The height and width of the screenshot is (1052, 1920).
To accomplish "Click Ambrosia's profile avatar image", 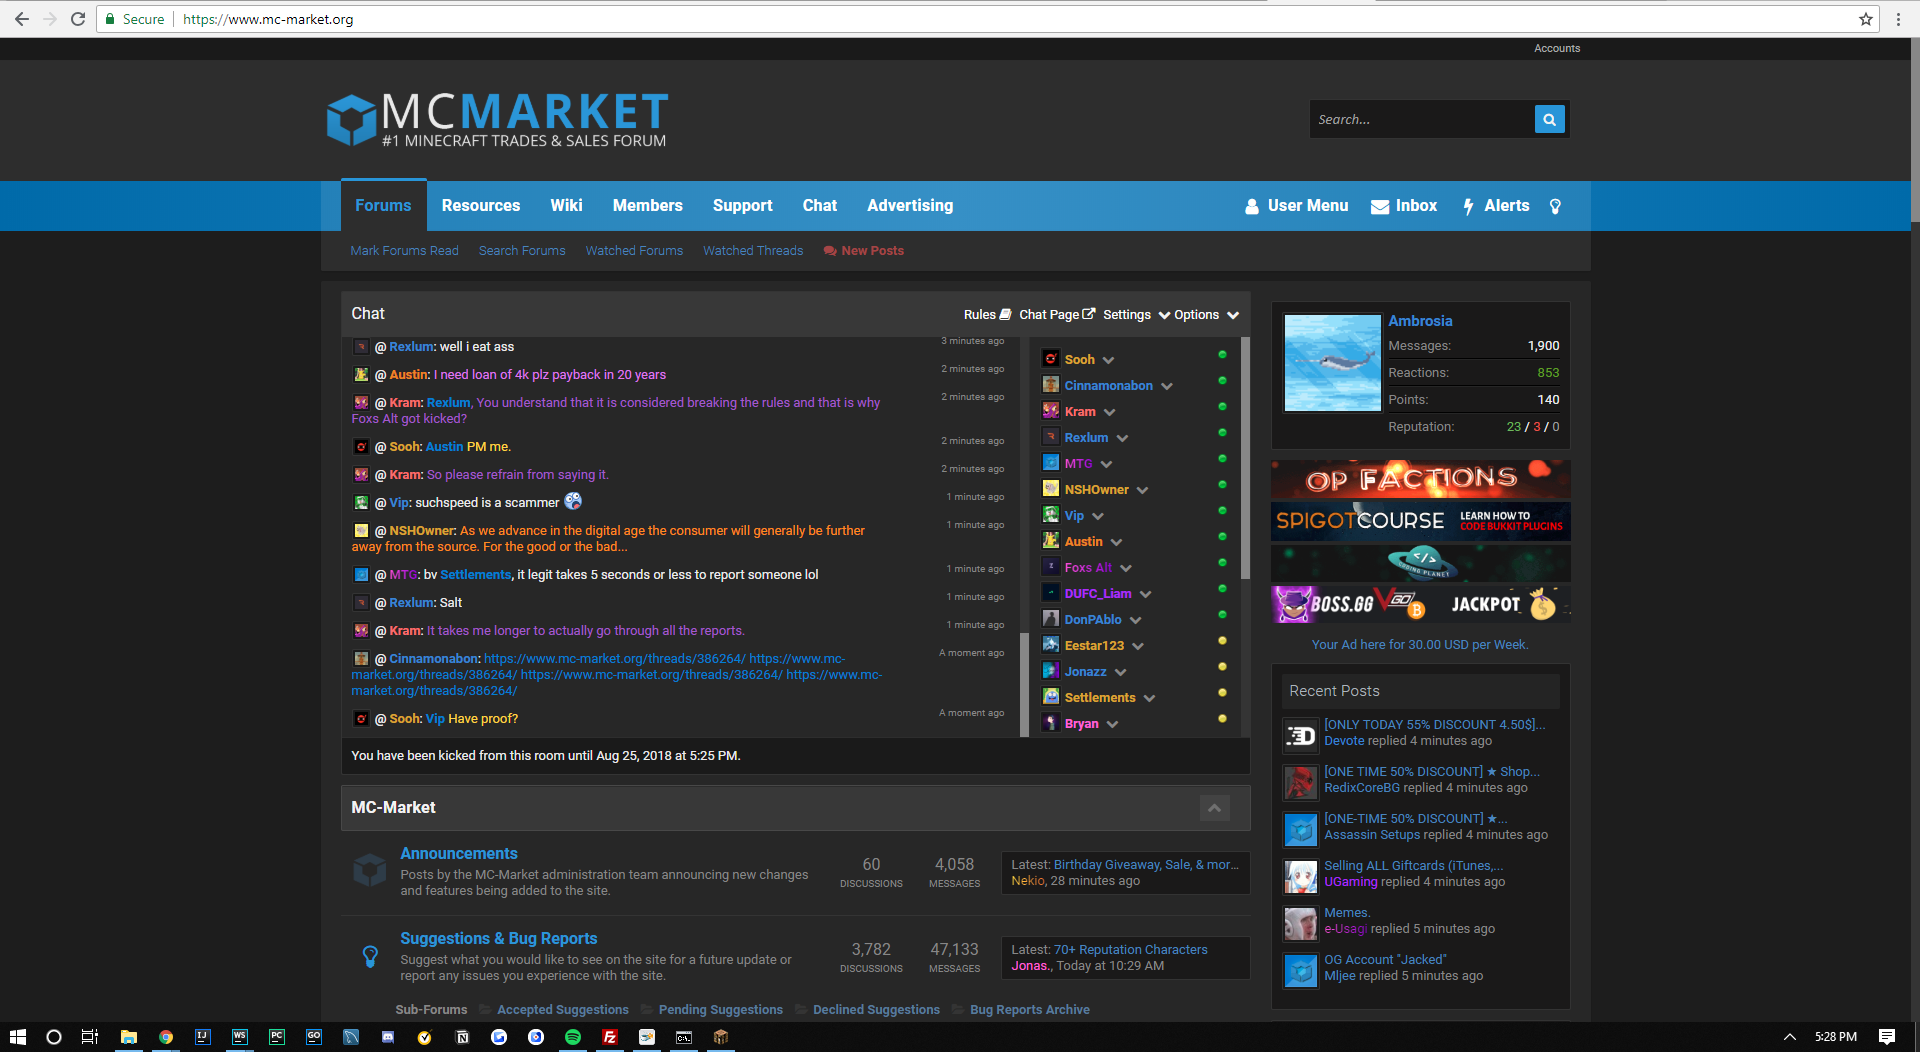I will pyautogui.click(x=1332, y=363).
